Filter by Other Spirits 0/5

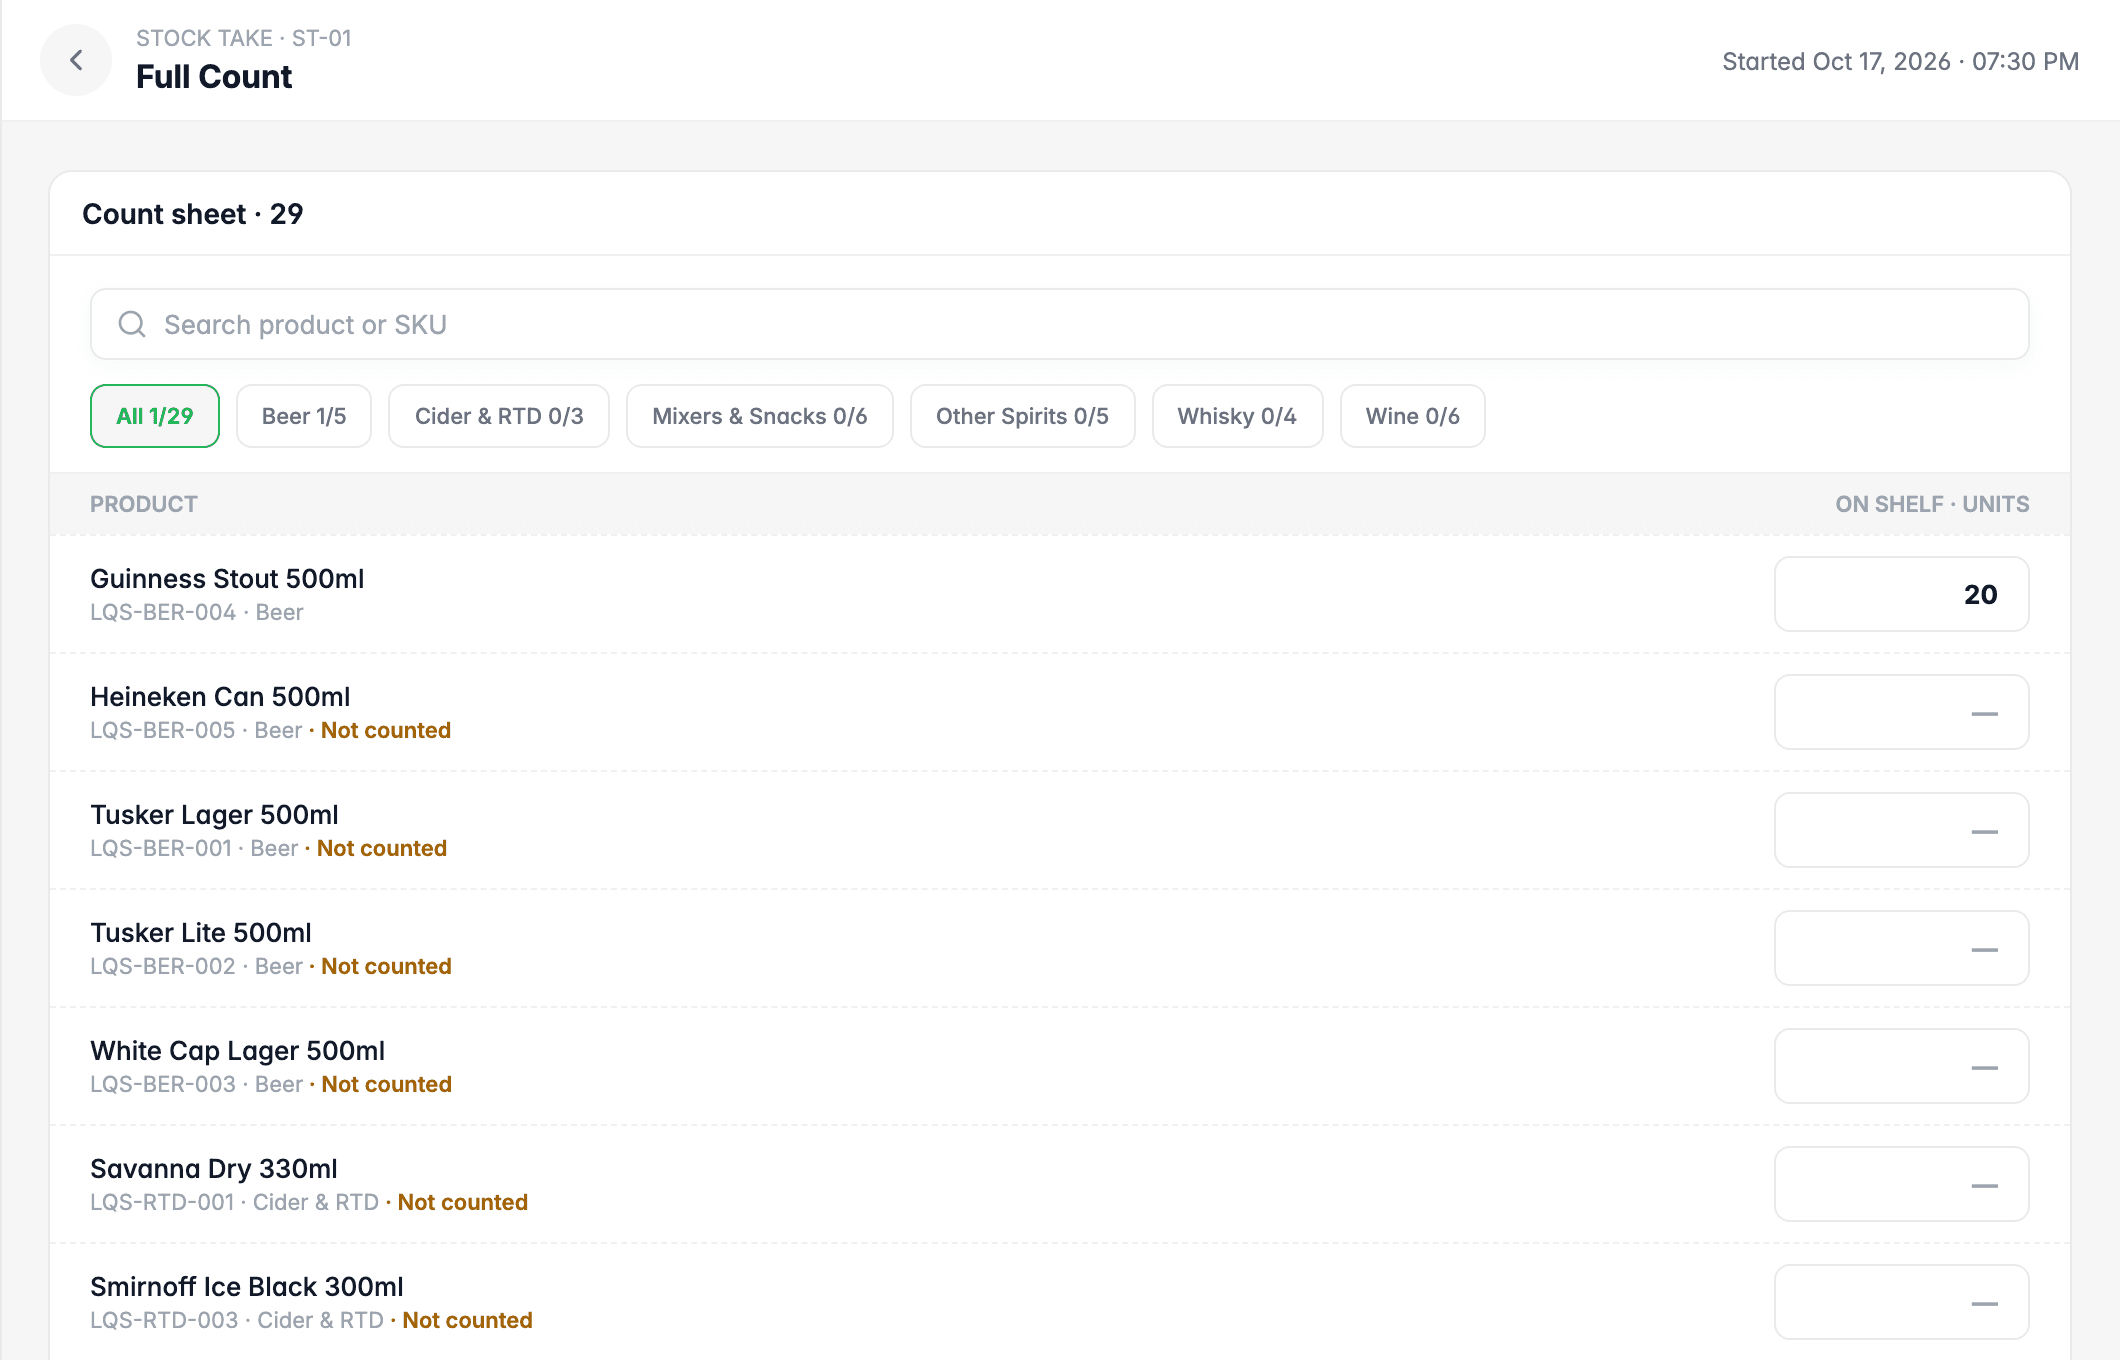coord(1022,416)
